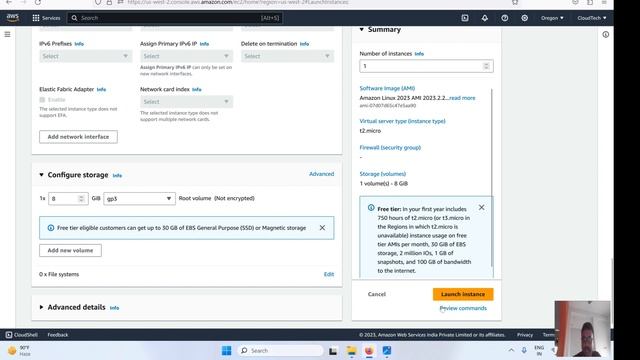Open Firefox from the taskbar
Image resolution: width=640 pixels, height=360 pixels.
(369, 351)
